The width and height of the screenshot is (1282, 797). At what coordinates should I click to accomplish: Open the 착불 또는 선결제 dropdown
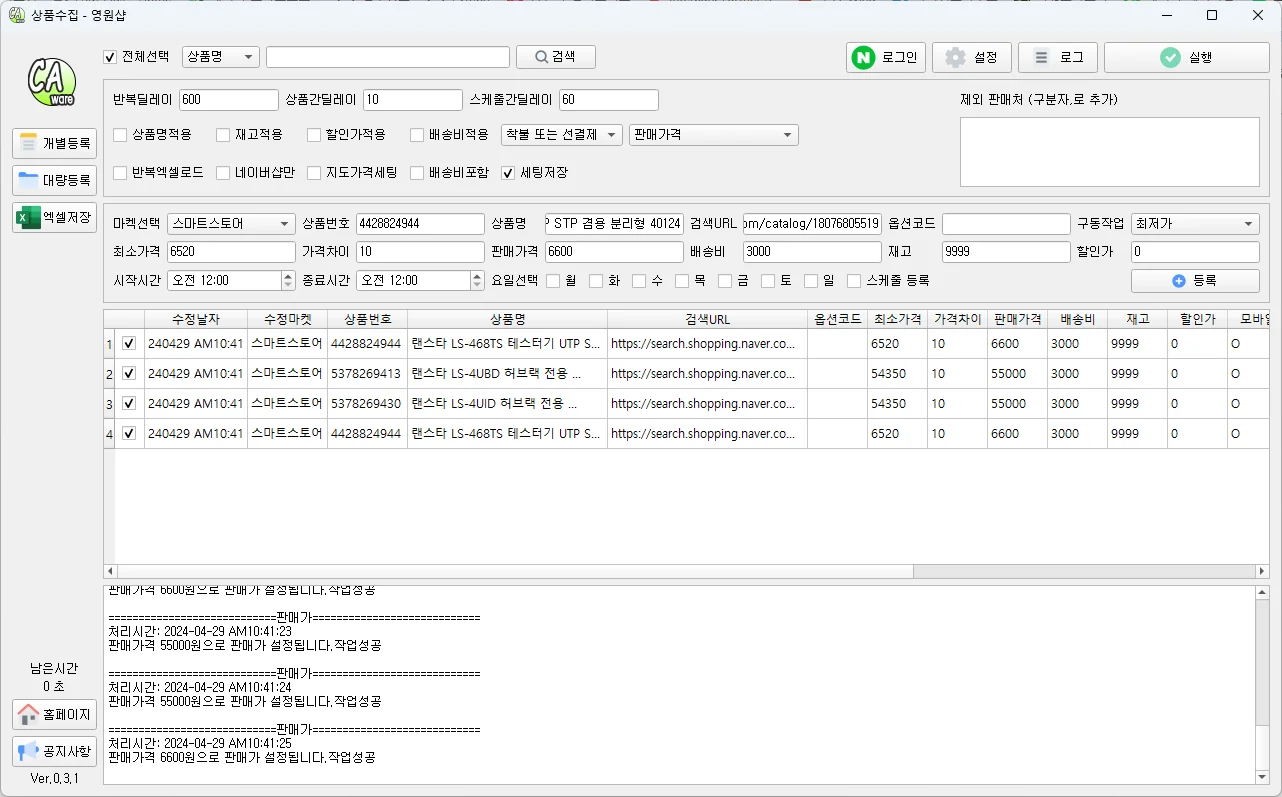pyautogui.click(x=561, y=135)
